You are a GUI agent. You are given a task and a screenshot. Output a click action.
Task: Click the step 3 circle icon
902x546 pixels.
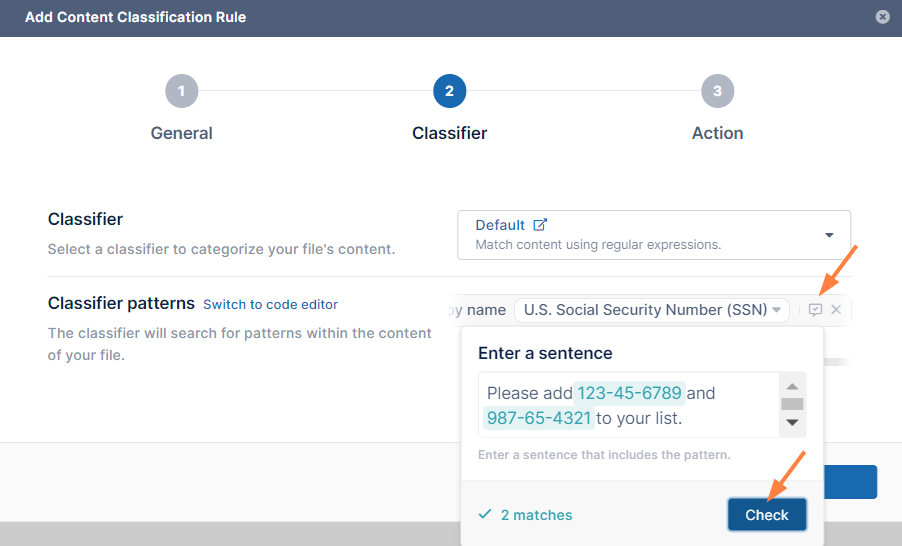pos(717,91)
